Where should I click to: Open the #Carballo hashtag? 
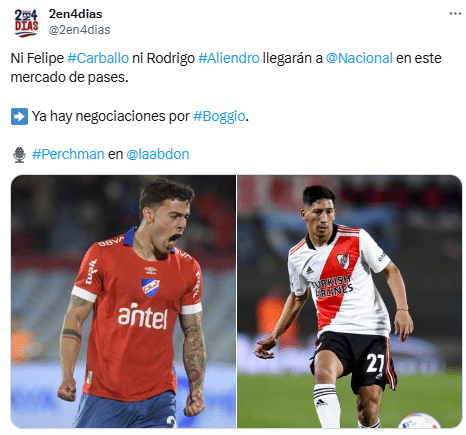pos(98,58)
